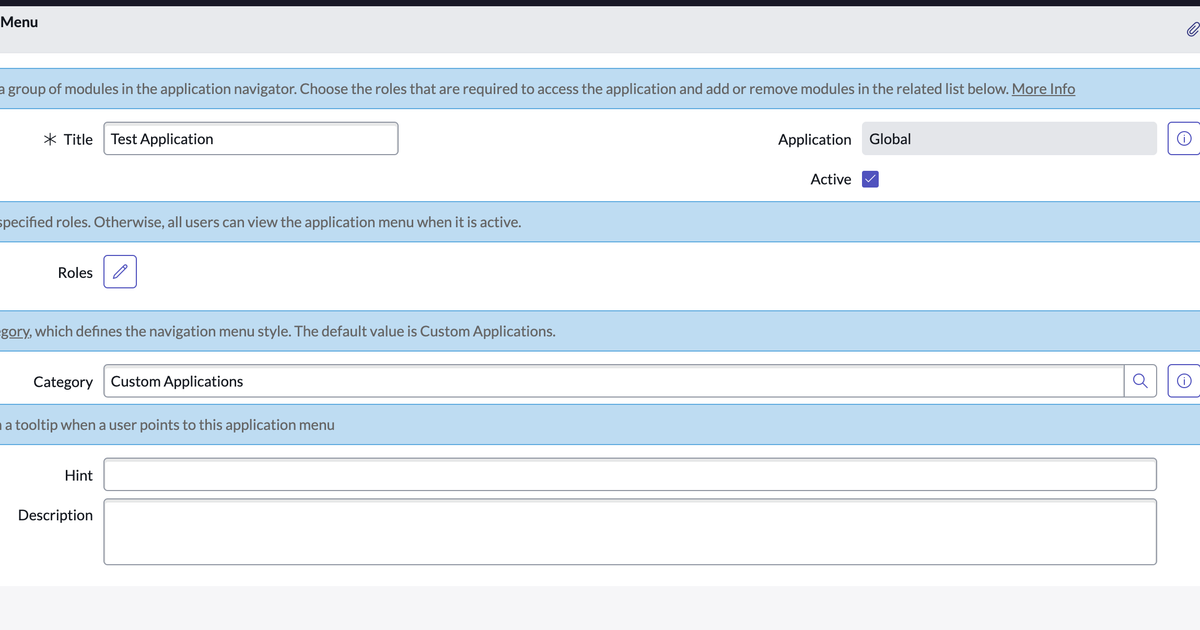Click the Category label
This screenshot has height=630, width=1200.
[x=63, y=382]
